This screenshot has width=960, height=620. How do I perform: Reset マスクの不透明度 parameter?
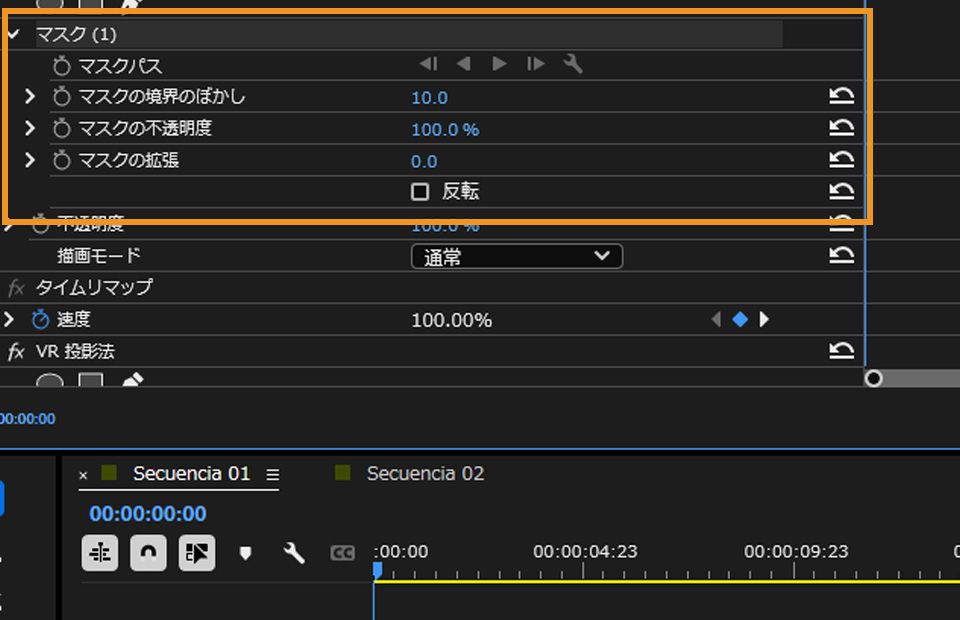tap(841, 127)
